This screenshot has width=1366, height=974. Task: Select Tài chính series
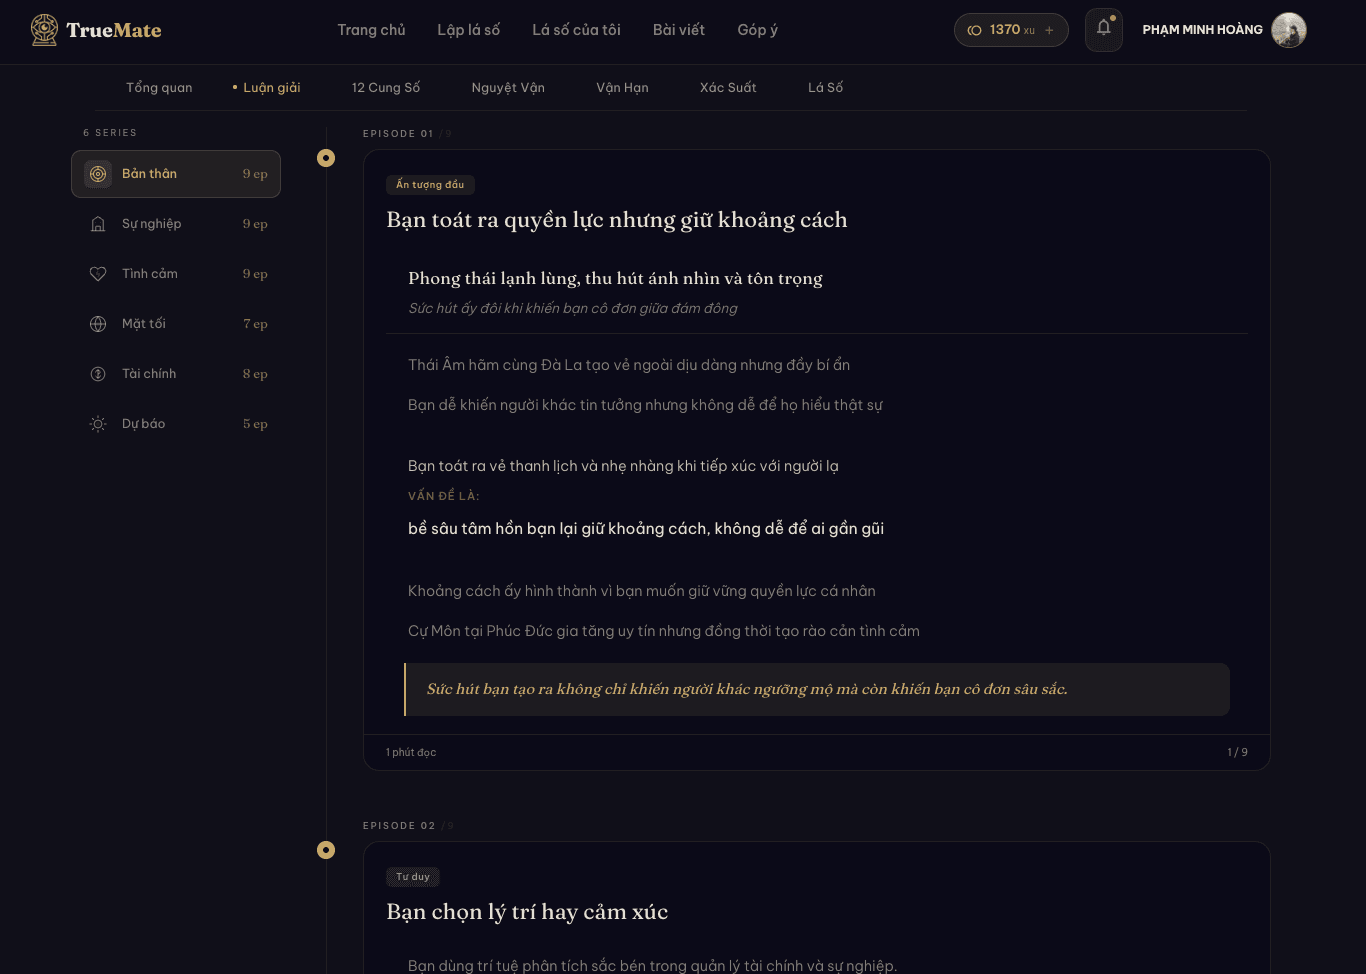[x=176, y=374]
